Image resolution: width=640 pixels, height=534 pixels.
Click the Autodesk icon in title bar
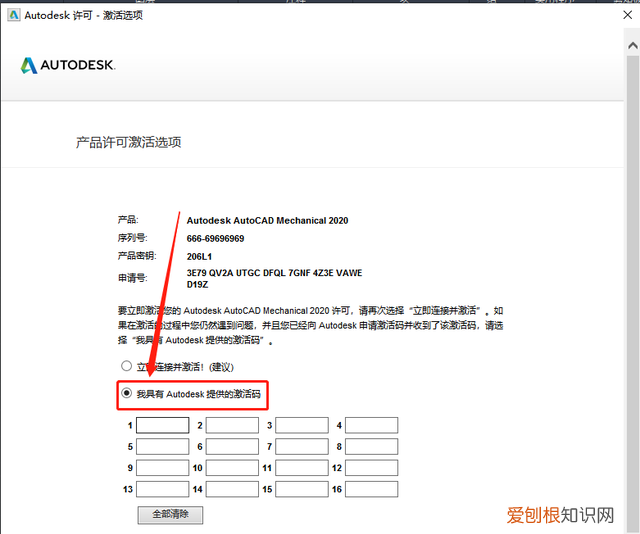(x=14, y=15)
